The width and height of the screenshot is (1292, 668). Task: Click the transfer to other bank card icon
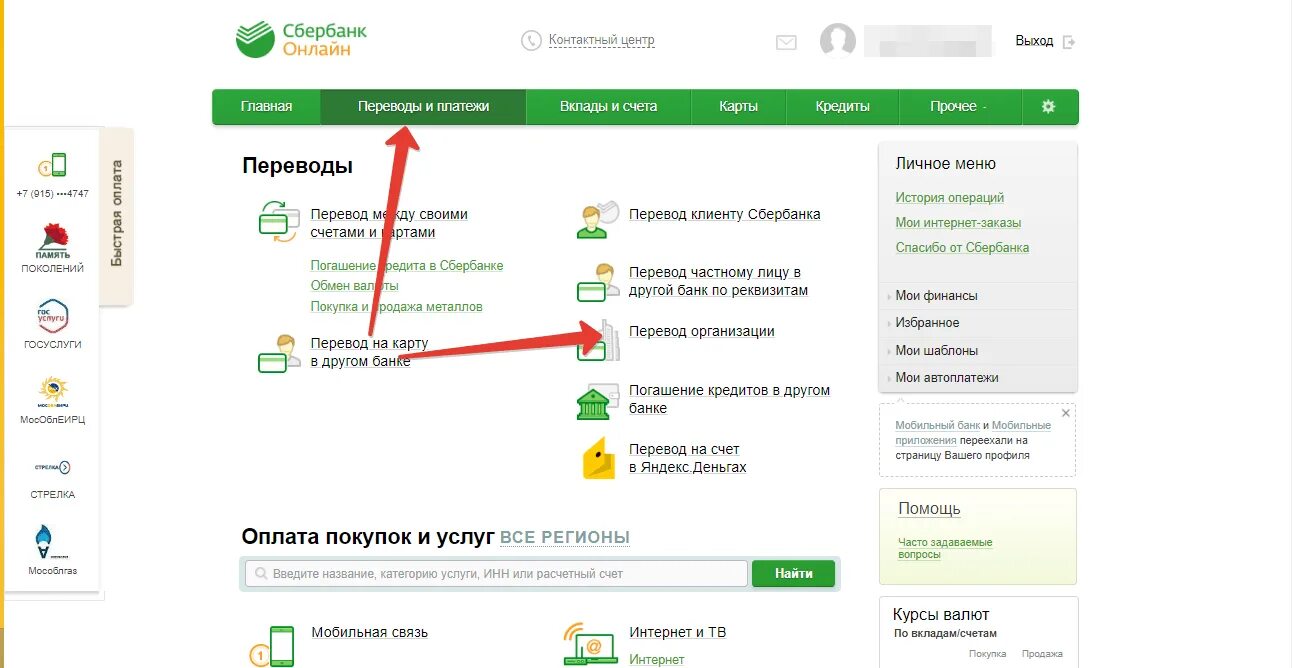tap(278, 353)
